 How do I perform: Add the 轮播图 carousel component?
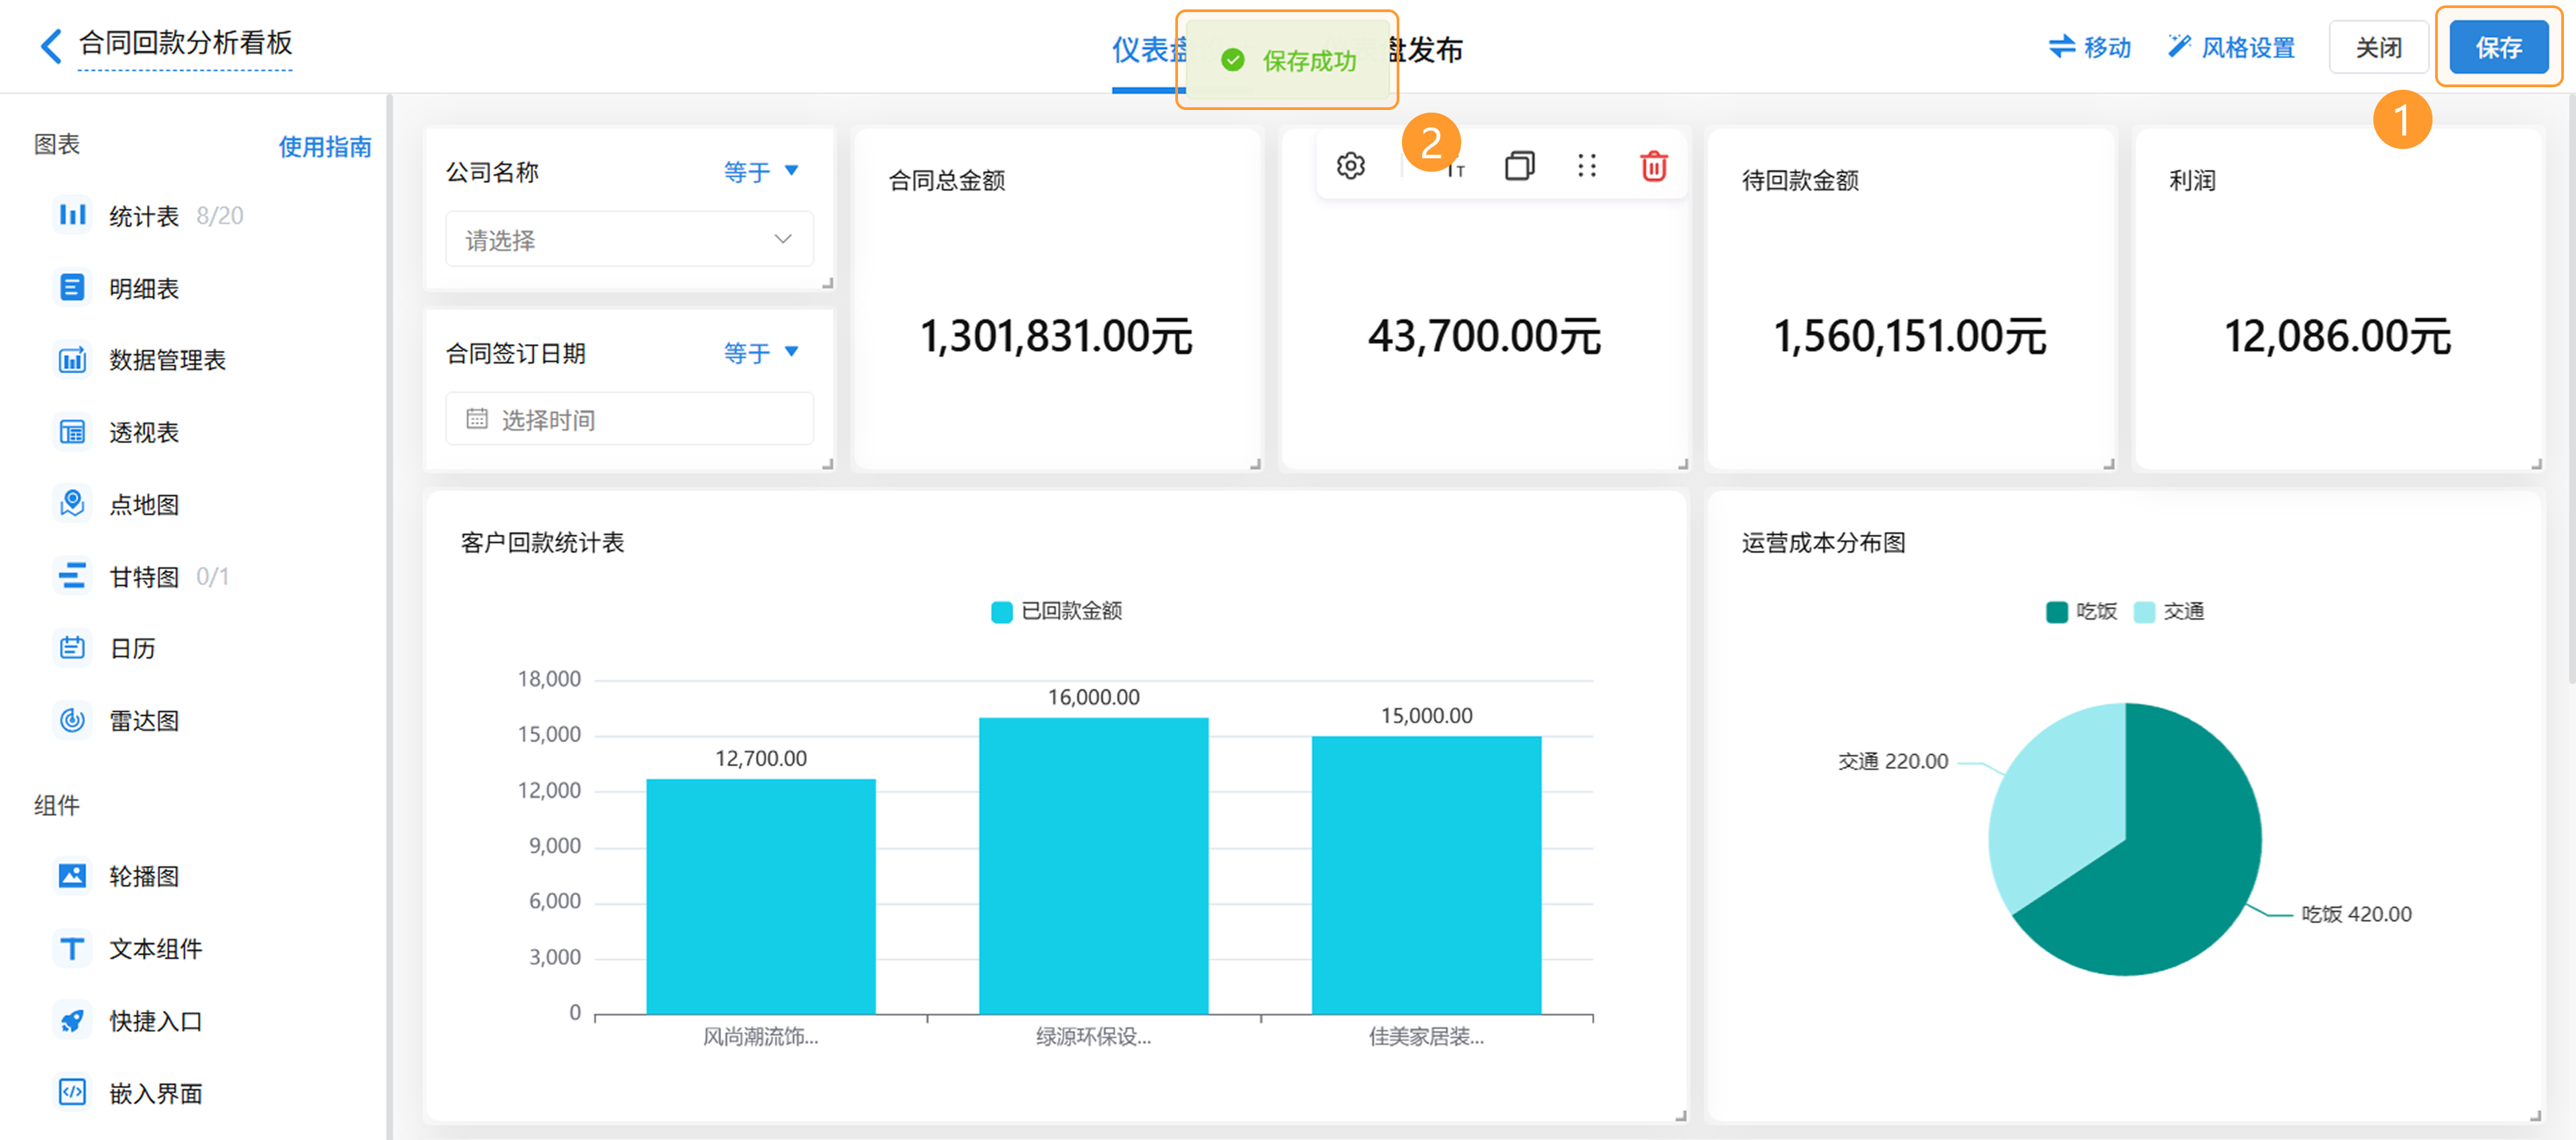click(143, 877)
